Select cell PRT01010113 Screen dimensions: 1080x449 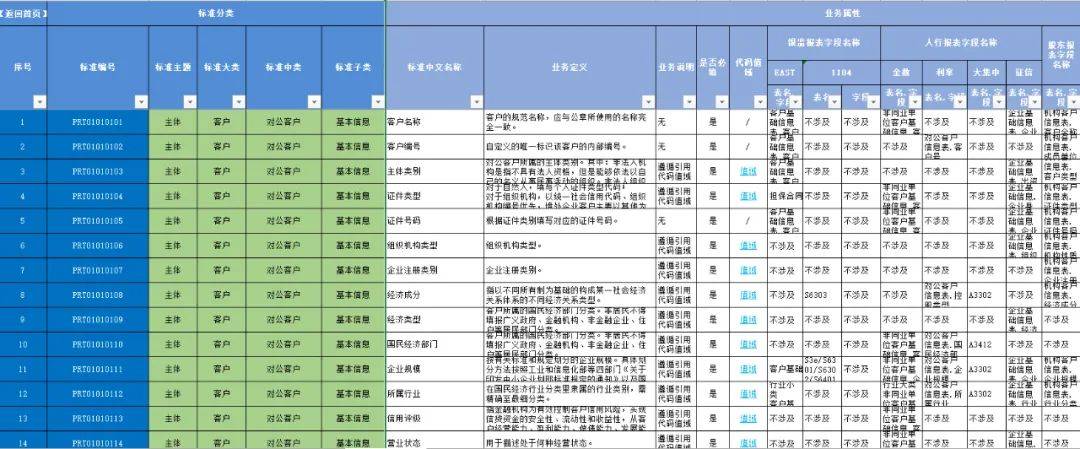click(x=98, y=418)
